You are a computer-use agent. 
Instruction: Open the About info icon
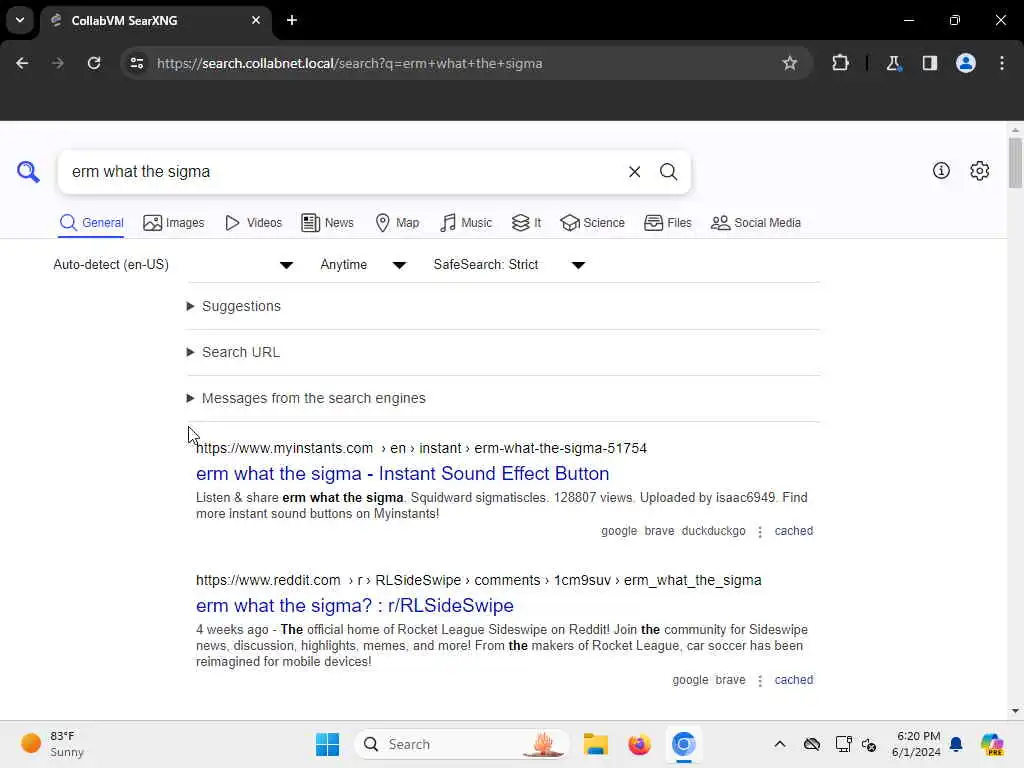(941, 170)
